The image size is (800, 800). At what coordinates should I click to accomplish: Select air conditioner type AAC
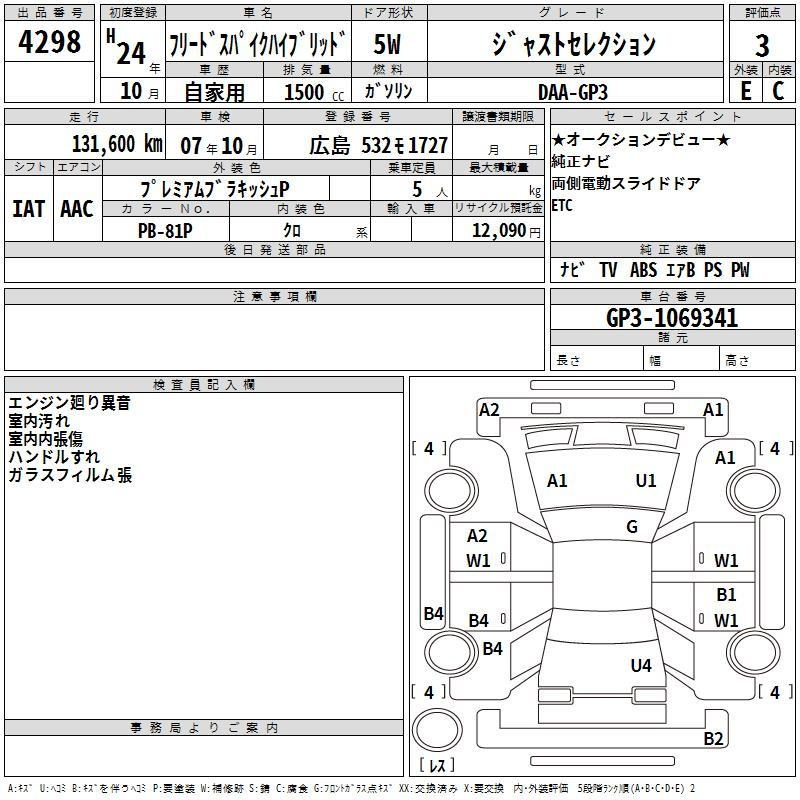click(77, 209)
